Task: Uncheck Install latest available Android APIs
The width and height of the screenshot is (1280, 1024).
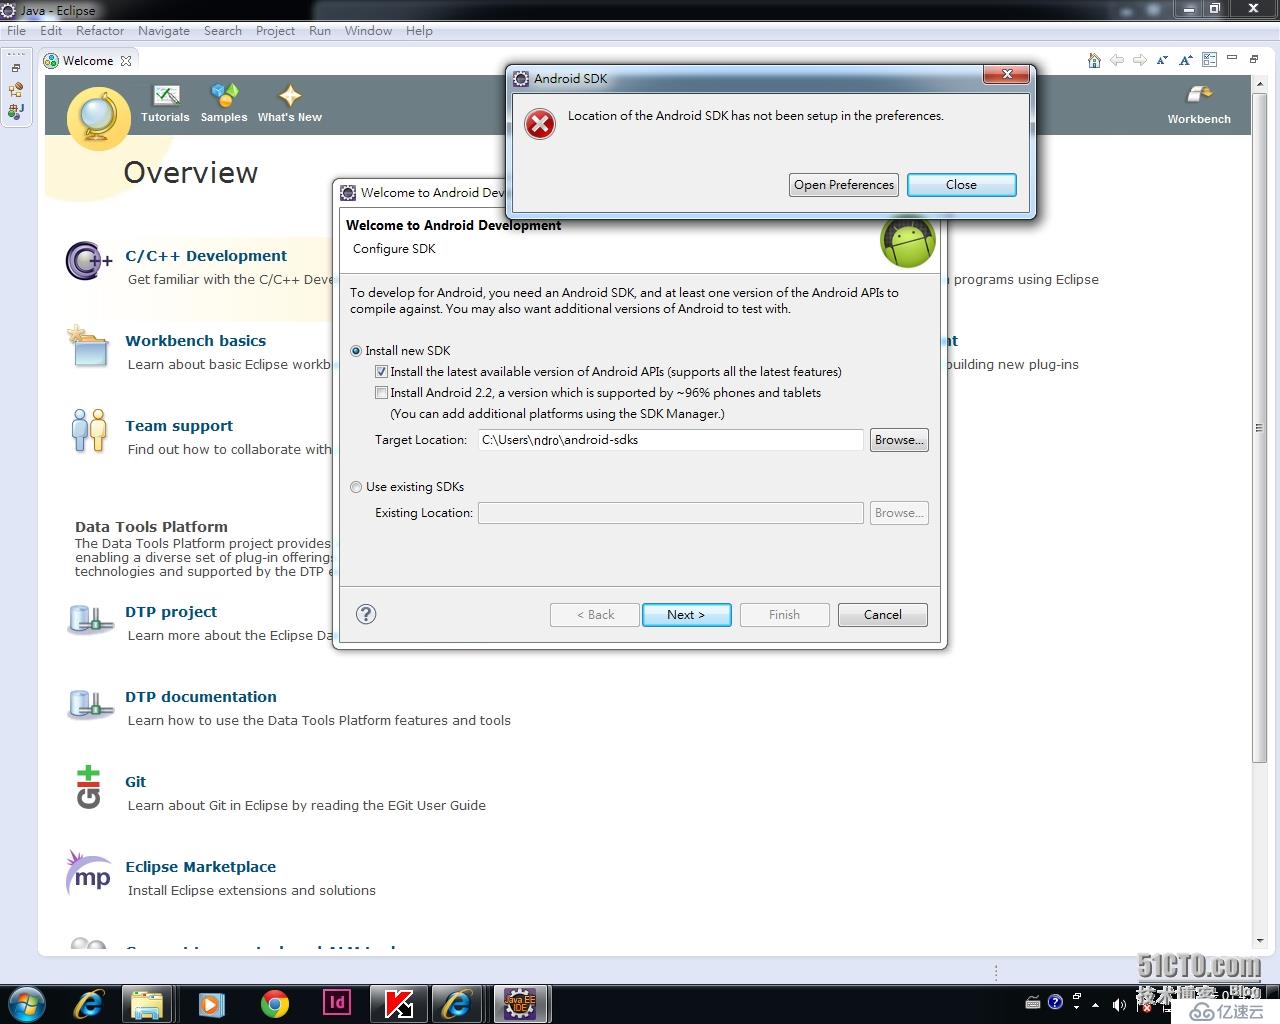Action: click(x=381, y=372)
